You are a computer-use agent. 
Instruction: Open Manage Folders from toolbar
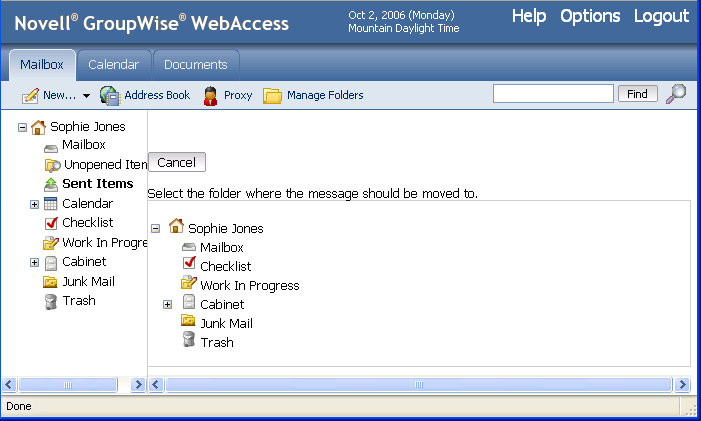point(313,95)
